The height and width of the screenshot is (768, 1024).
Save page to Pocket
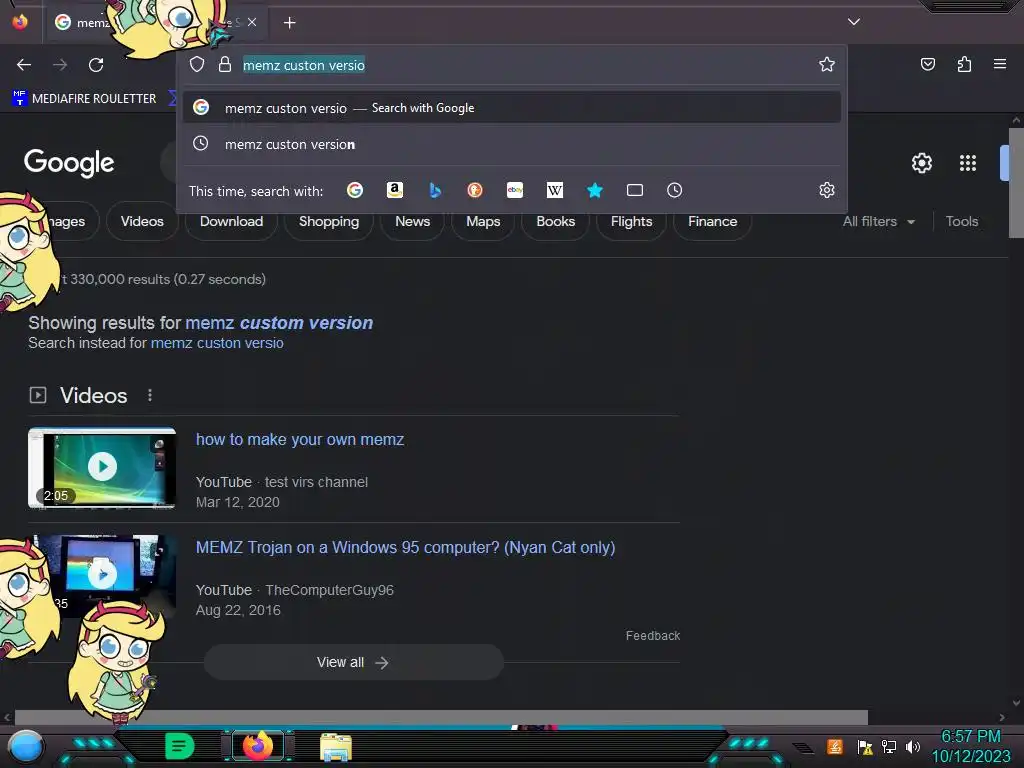[927, 64]
